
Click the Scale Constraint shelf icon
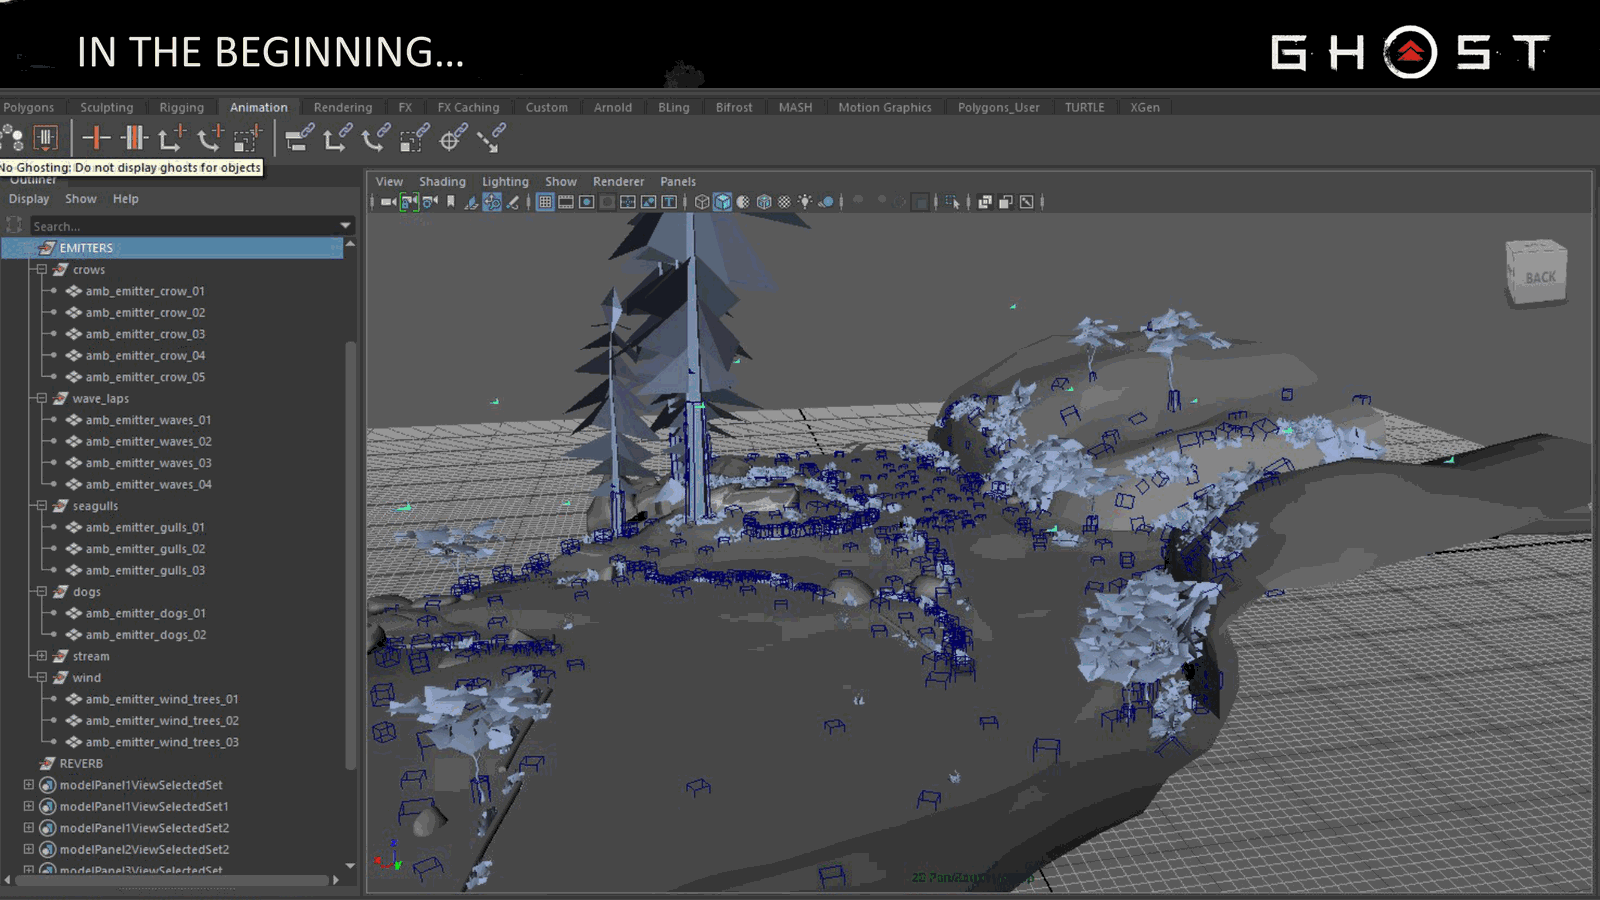414,137
